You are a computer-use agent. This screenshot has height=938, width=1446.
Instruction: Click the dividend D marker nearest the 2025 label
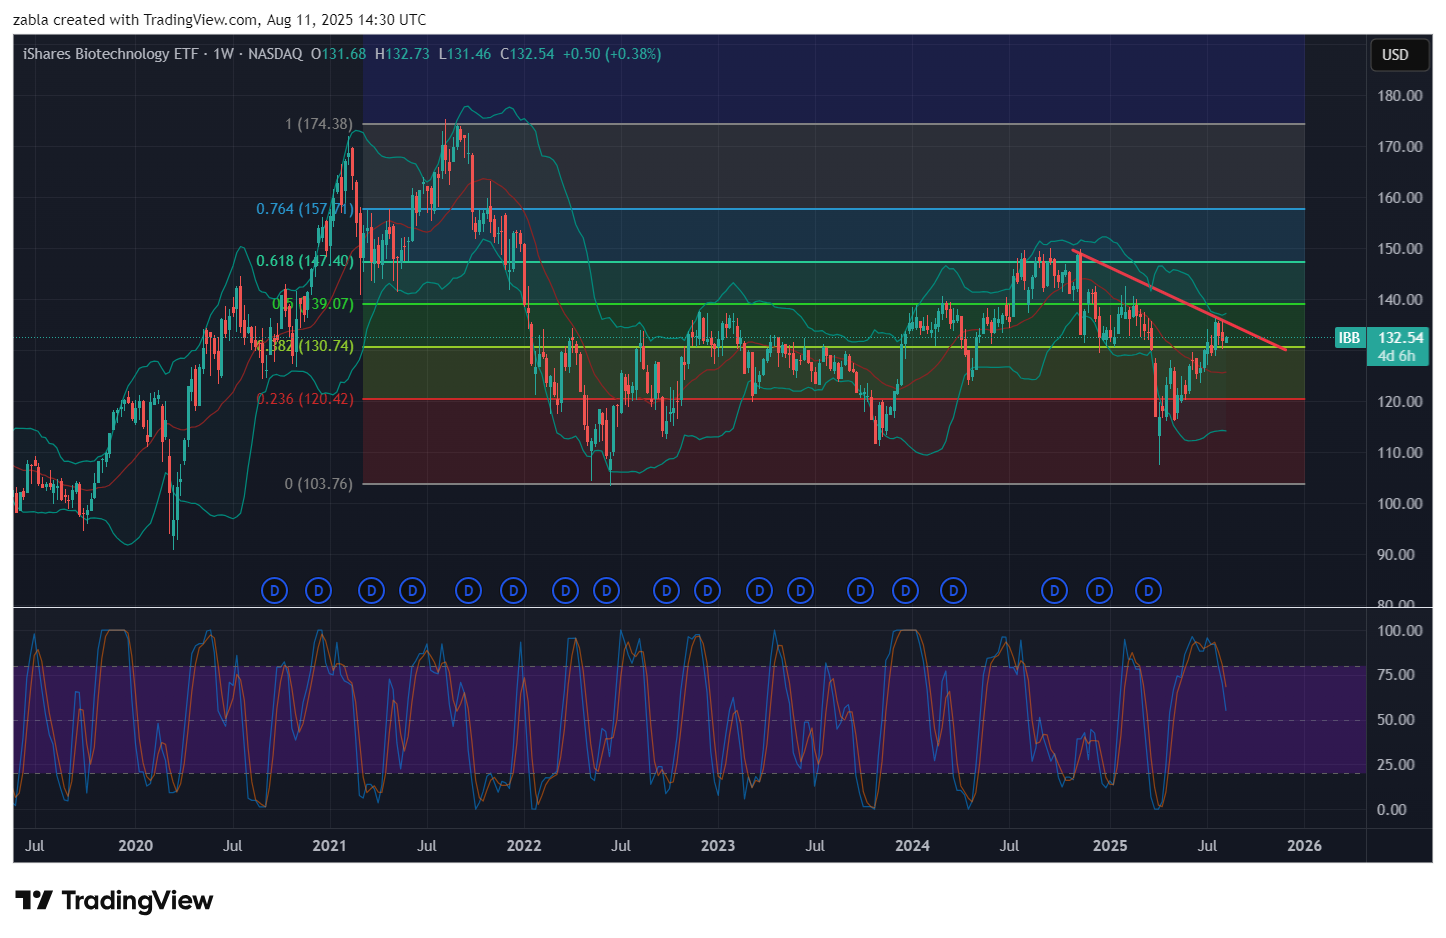[1100, 591]
